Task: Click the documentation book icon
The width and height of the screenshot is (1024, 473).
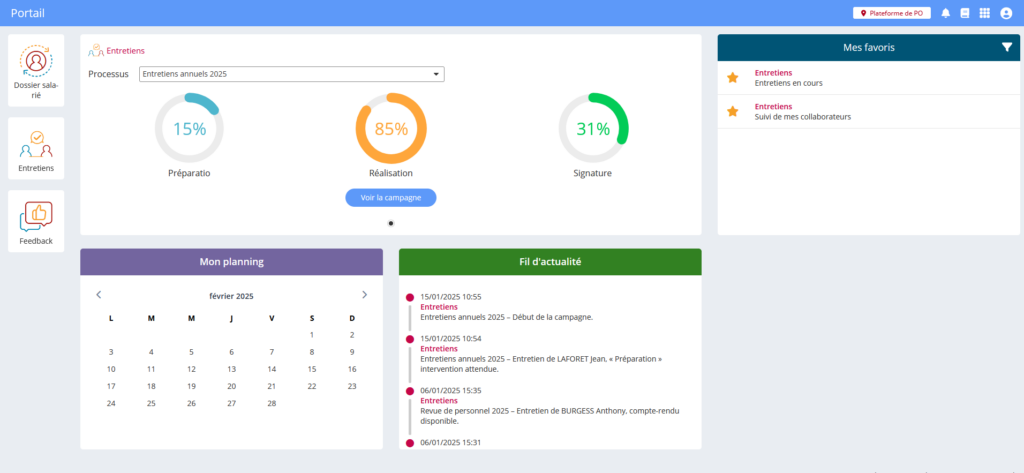Action: point(965,13)
